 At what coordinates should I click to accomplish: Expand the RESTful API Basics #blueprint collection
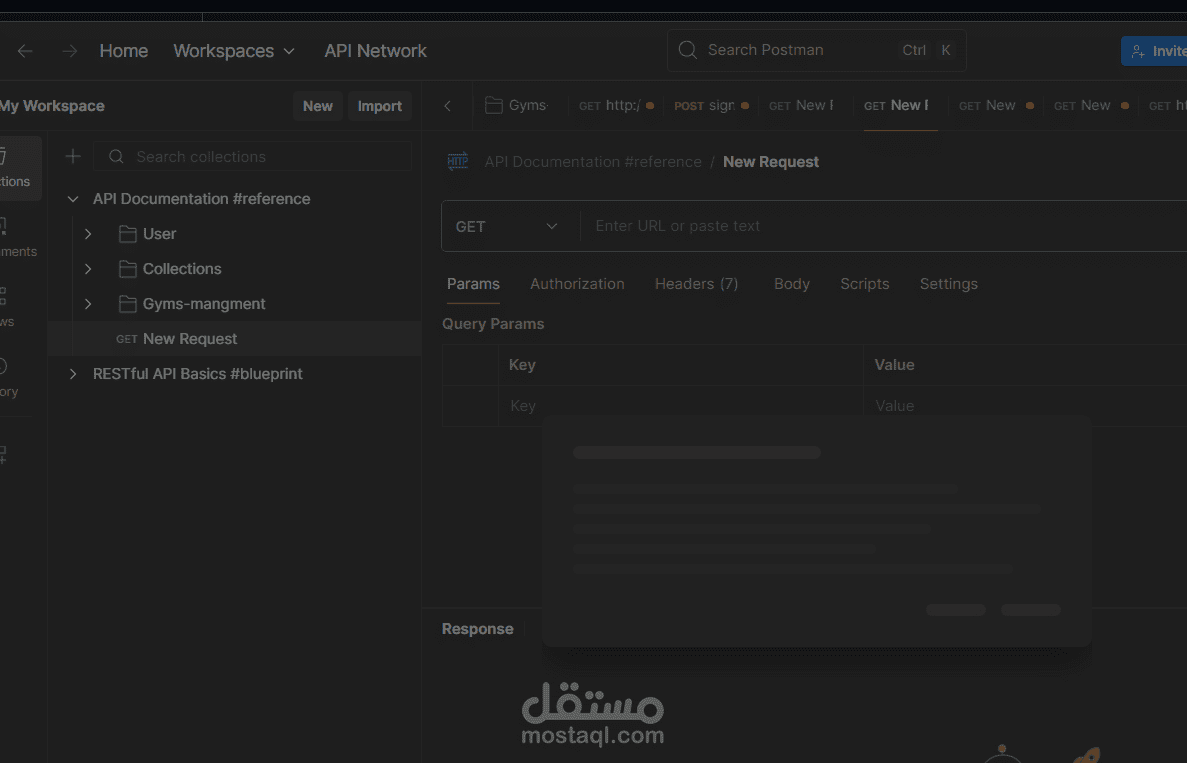tap(73, 374)
